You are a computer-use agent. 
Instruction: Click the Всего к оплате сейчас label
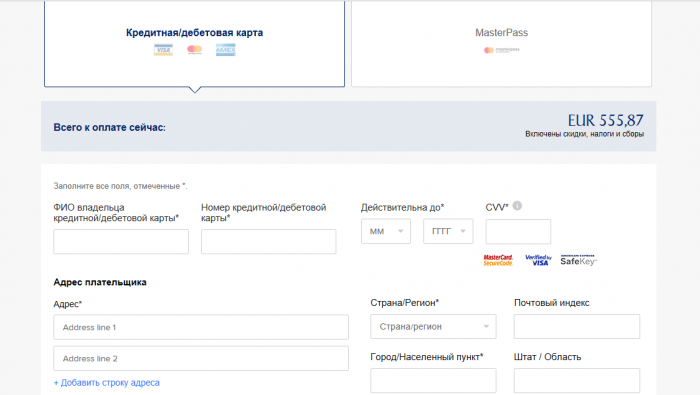pyautogui.click(x=109, y=127)
